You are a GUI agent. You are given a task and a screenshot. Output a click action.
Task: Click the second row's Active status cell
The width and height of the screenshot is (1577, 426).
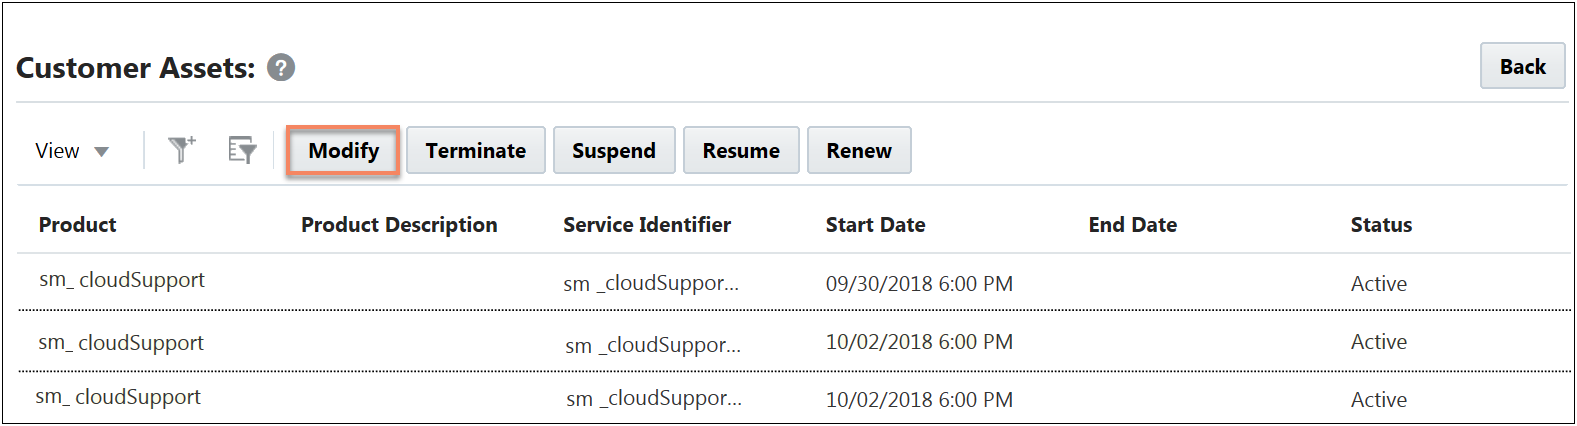coord(1378,342)
